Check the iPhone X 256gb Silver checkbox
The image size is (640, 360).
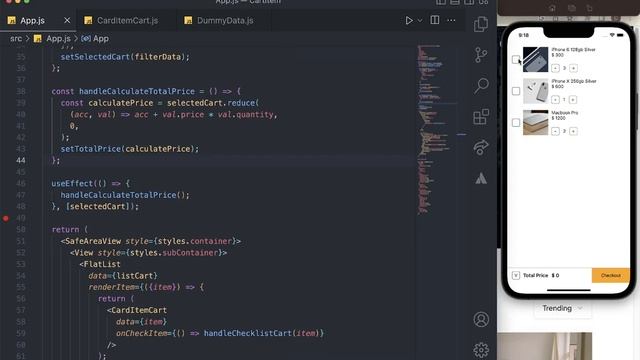pyautogui.click(x=516, y=91)
